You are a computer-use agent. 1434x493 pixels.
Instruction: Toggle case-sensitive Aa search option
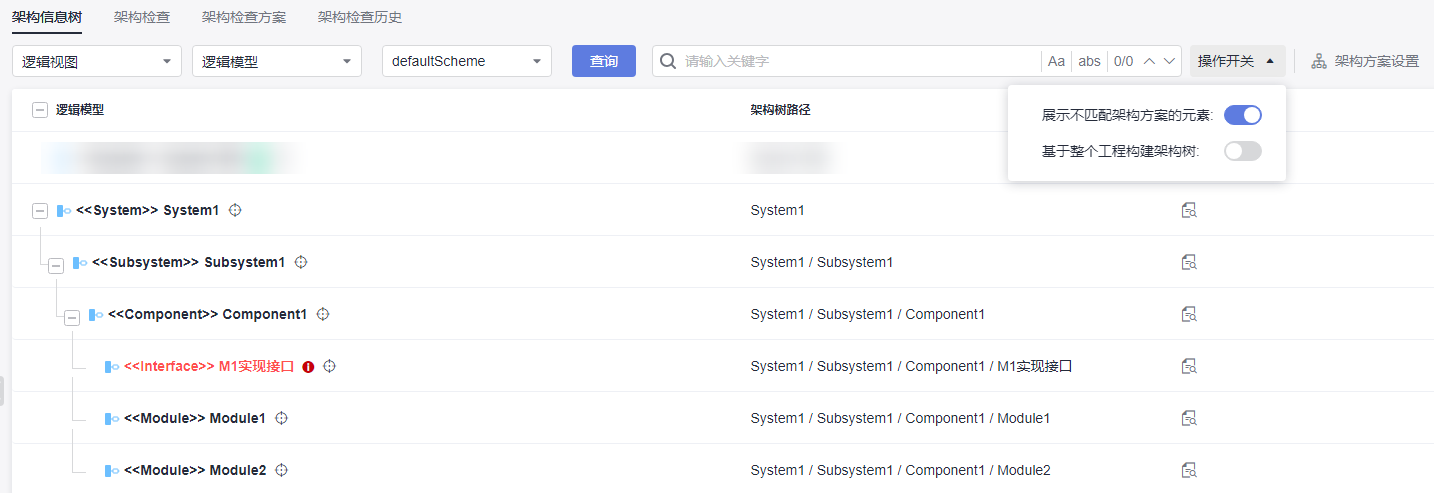1056,61
